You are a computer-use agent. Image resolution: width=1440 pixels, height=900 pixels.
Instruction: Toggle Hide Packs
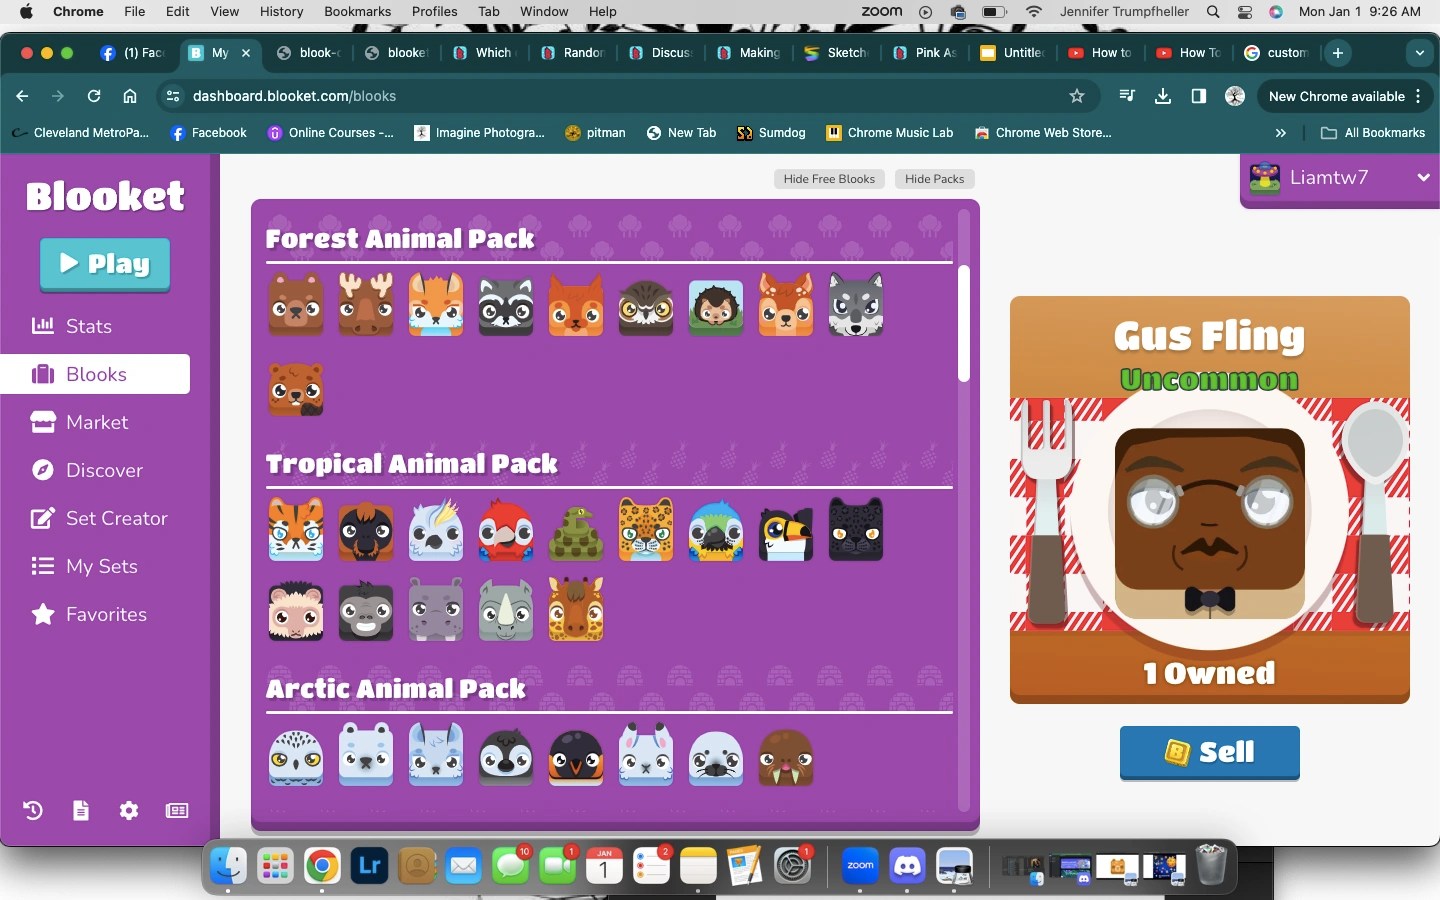pyautogui.click(x=933, y=179)
